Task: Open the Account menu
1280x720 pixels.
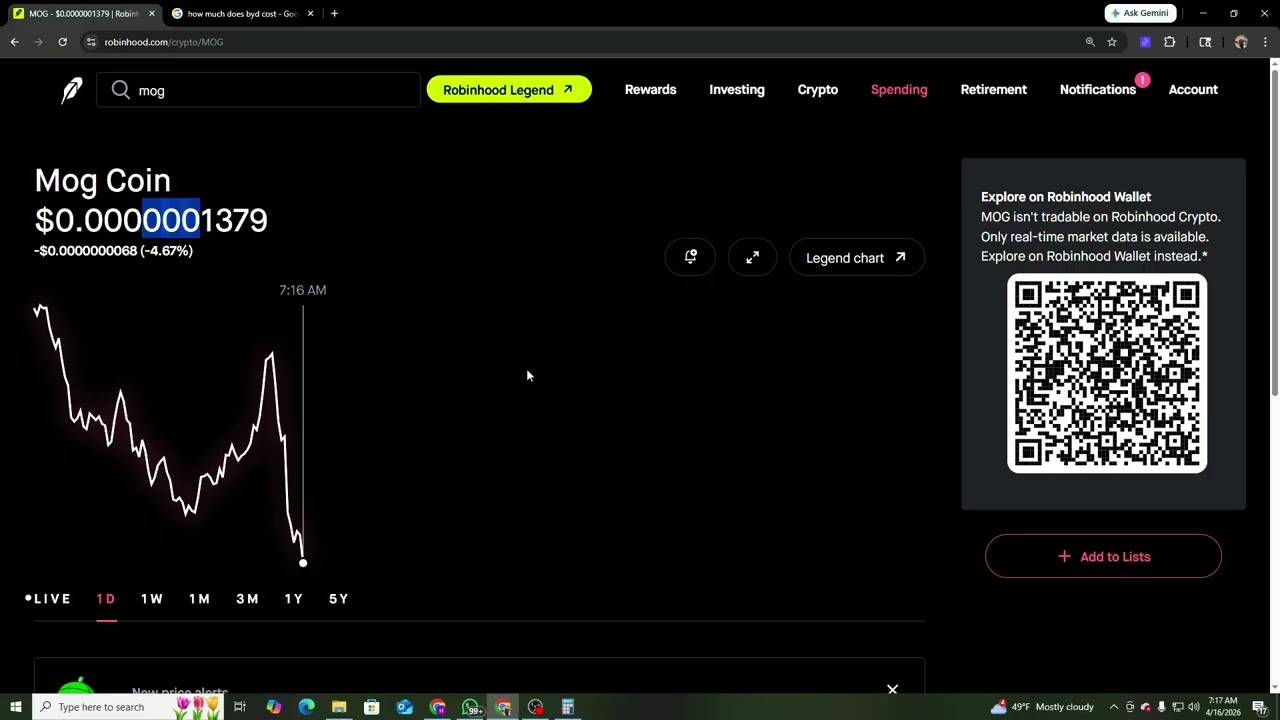Action: point(1193,89)
